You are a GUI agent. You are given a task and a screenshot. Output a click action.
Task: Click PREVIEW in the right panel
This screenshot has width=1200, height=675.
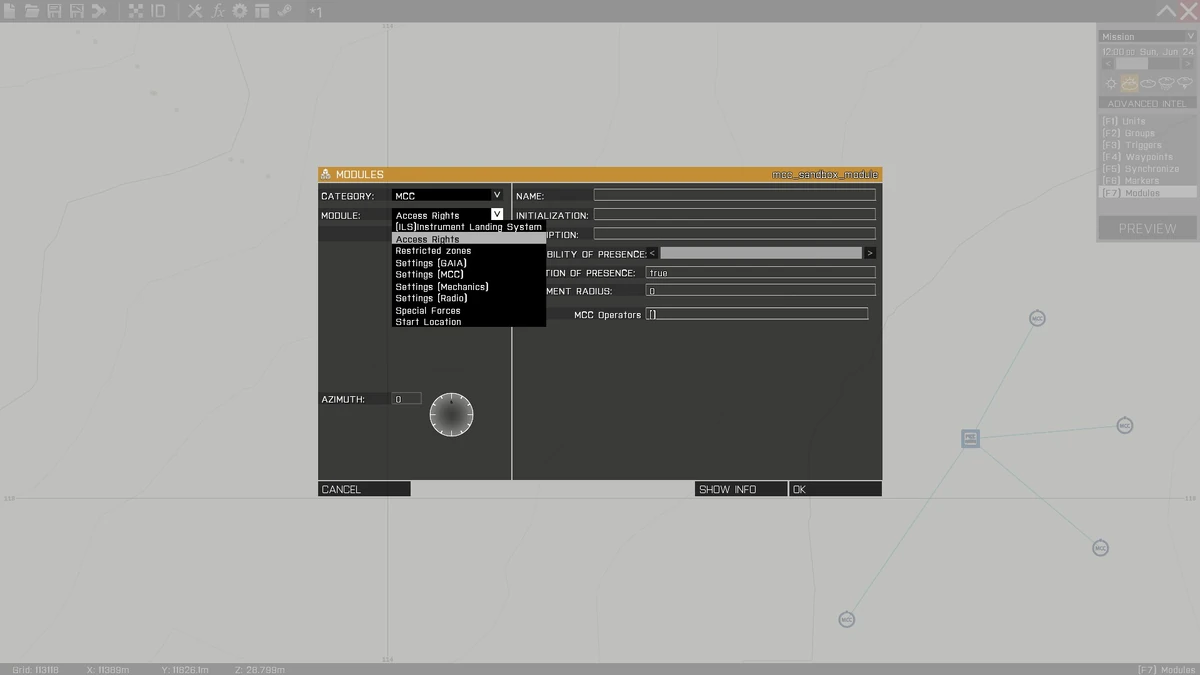[1146, 228]
